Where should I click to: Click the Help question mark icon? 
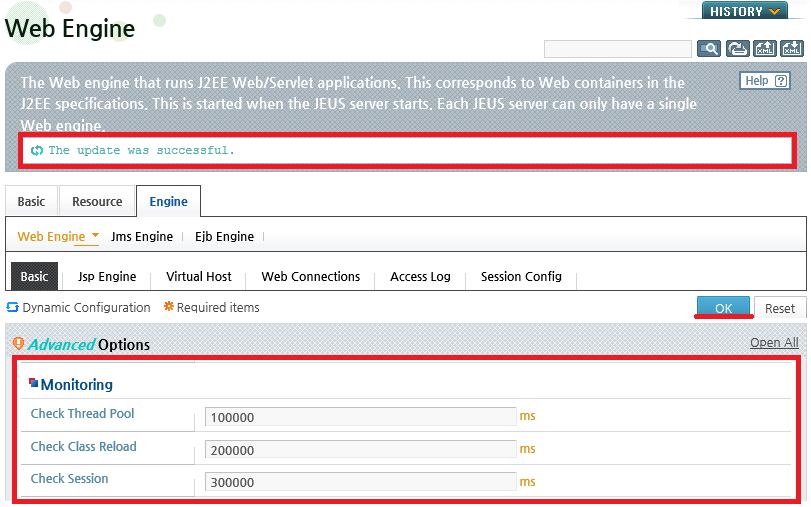[781, 81]
